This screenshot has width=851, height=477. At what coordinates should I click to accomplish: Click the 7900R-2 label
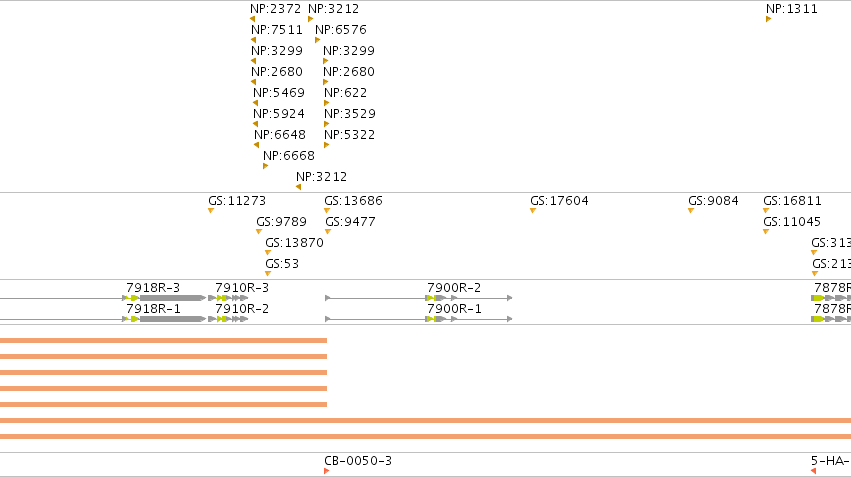point(454,288)
